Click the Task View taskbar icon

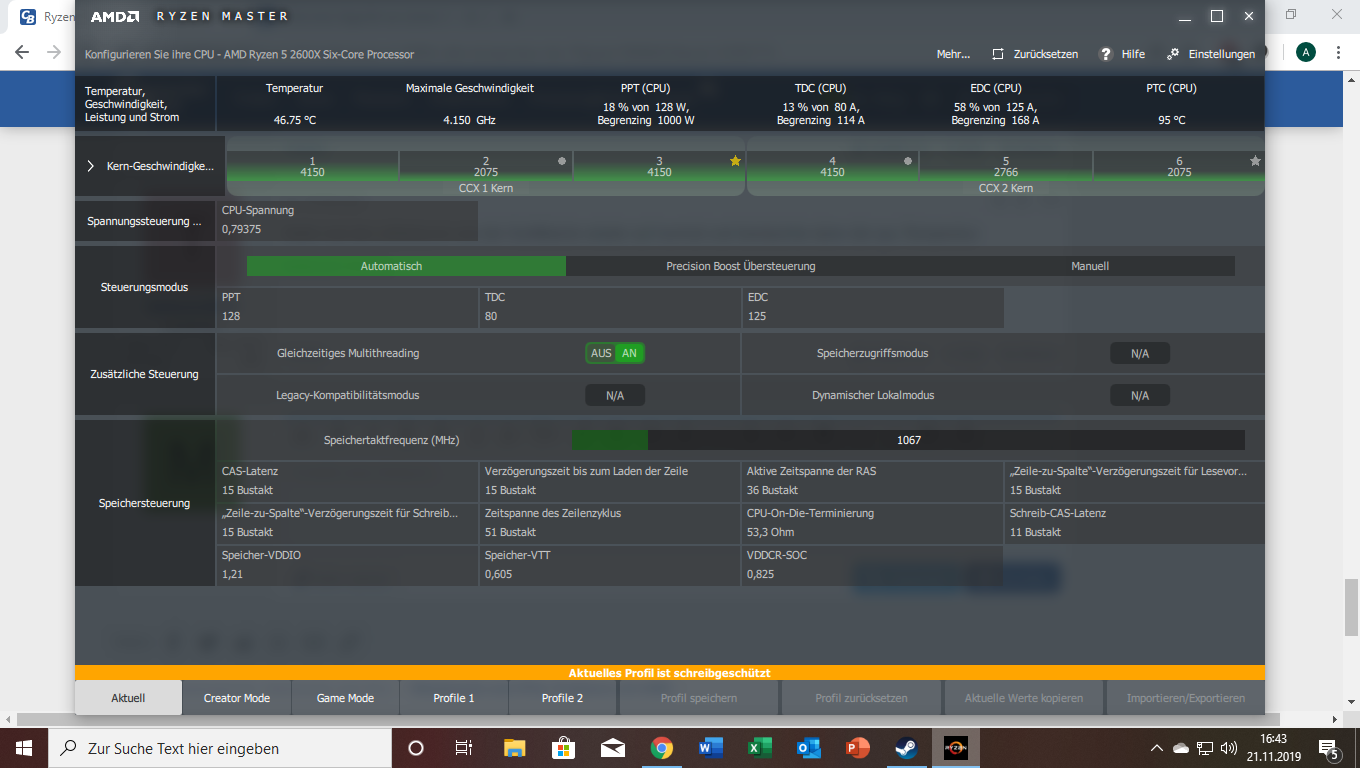click(x=464, y=748)
